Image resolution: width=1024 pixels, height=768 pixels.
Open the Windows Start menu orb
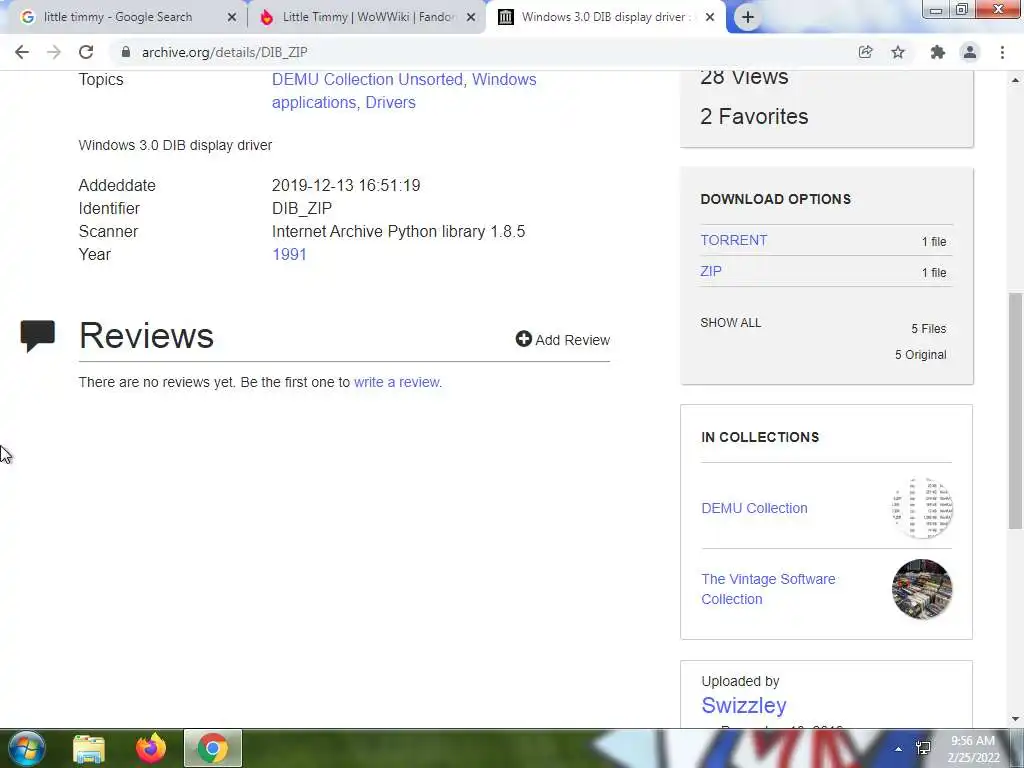(26, 748)
